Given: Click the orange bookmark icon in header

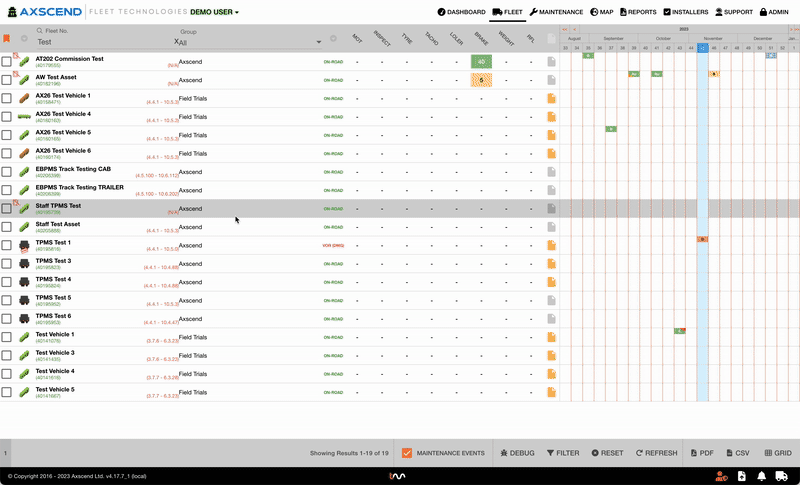Looking at the screenshot, I should pyautogui.click(x=7, y=39).
